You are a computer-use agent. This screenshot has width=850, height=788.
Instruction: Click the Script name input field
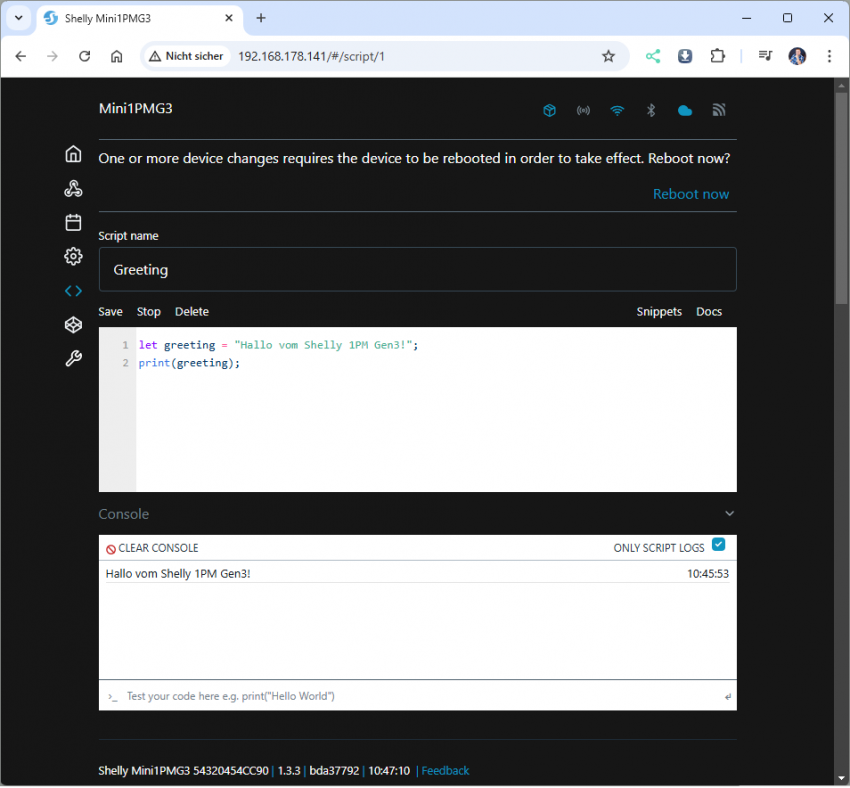(417, 270)
